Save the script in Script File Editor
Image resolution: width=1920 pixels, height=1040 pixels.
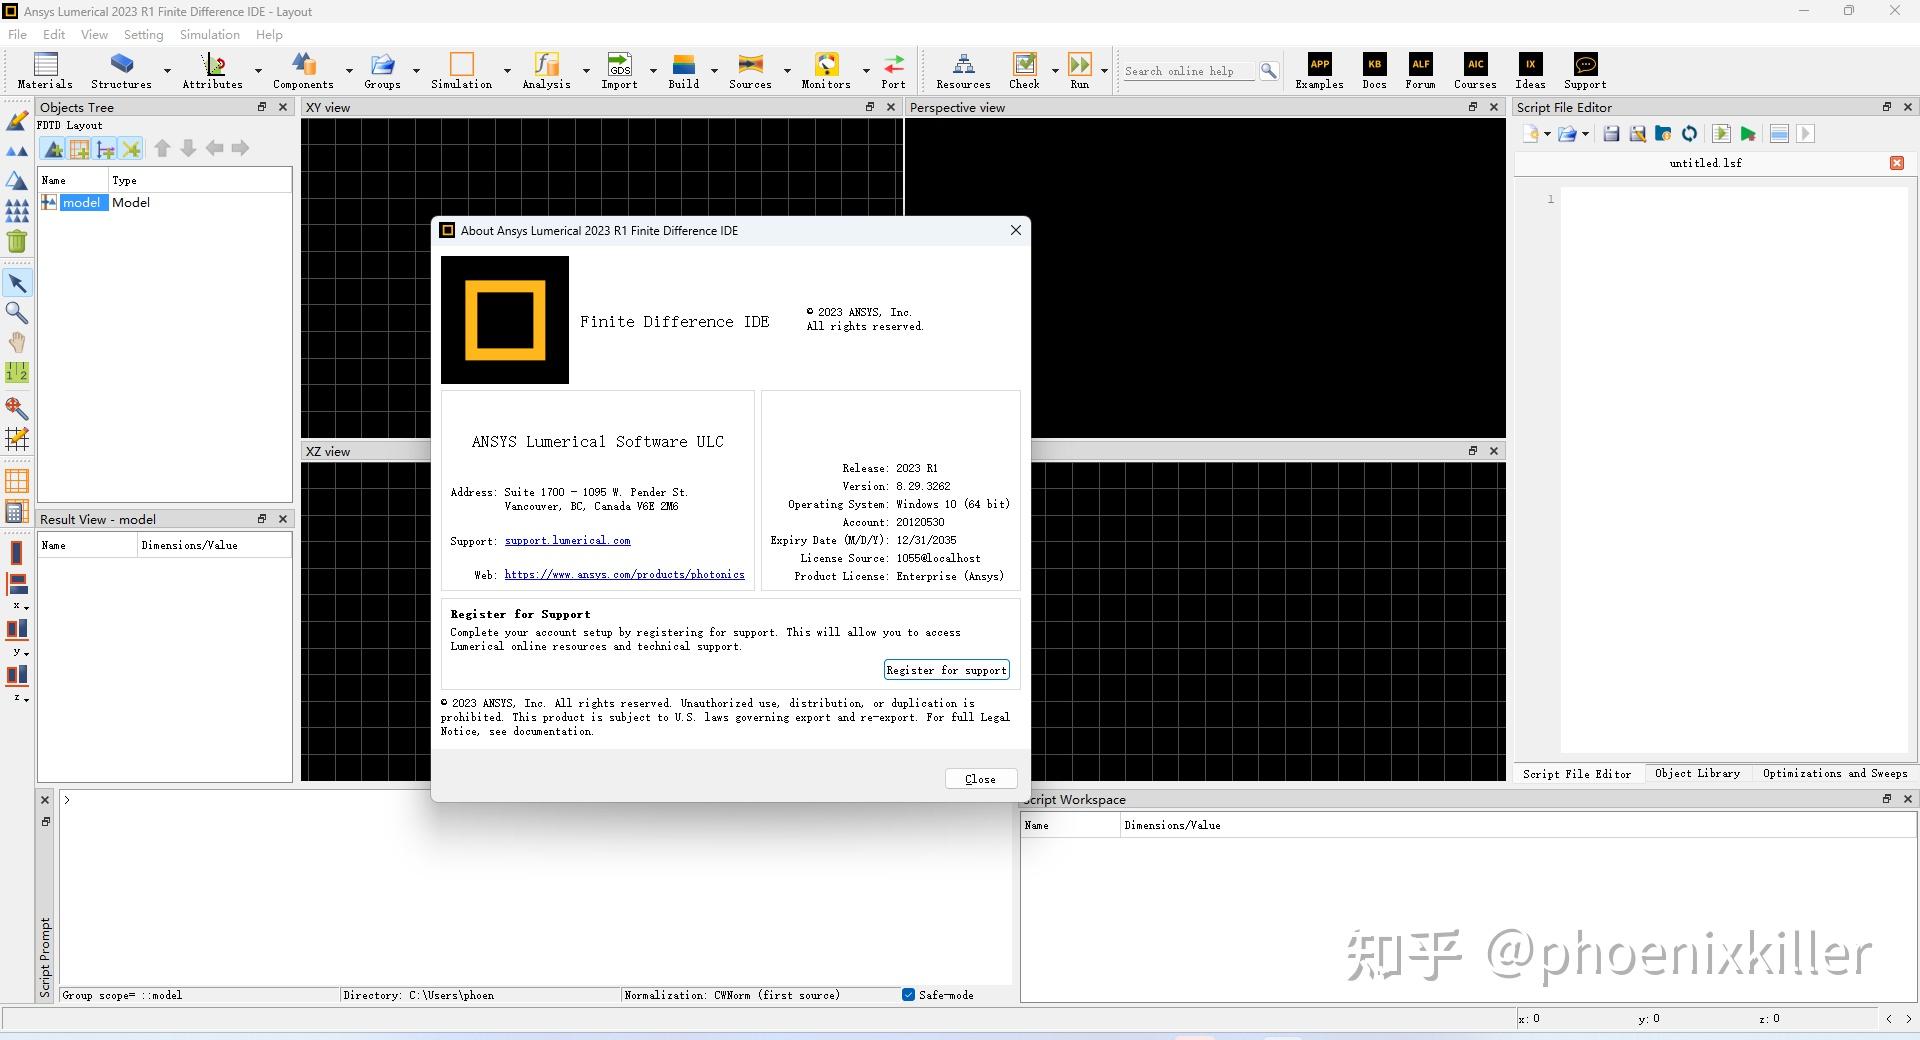[1610, 133]
